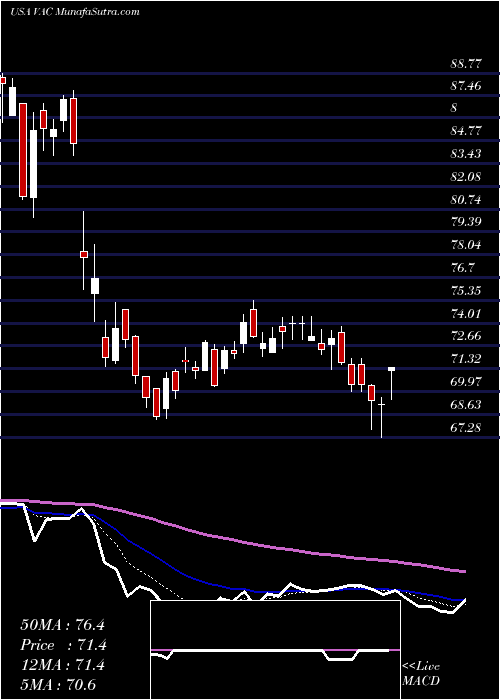
Task: Click the Price : 71.4 reading
Action: 63,645
